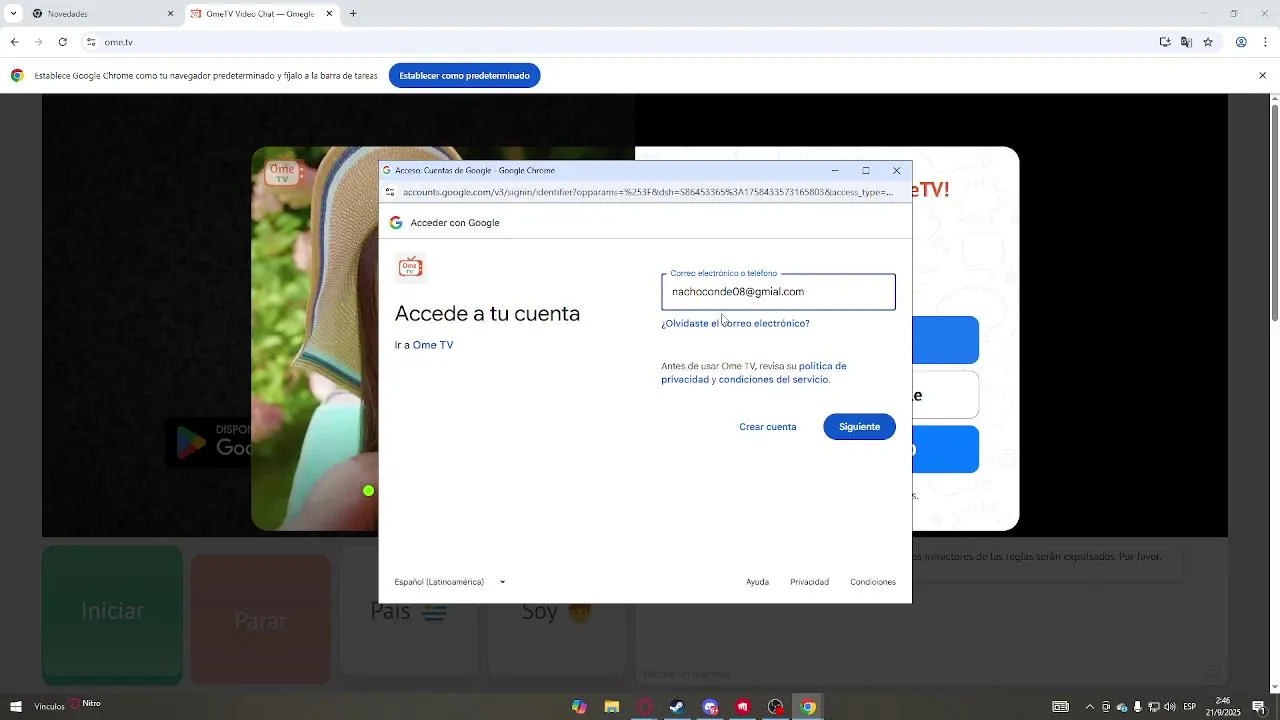Focus the Correo electrónico o teléfono field
Screen dimensions: 1280x720
tap(778, 292)
